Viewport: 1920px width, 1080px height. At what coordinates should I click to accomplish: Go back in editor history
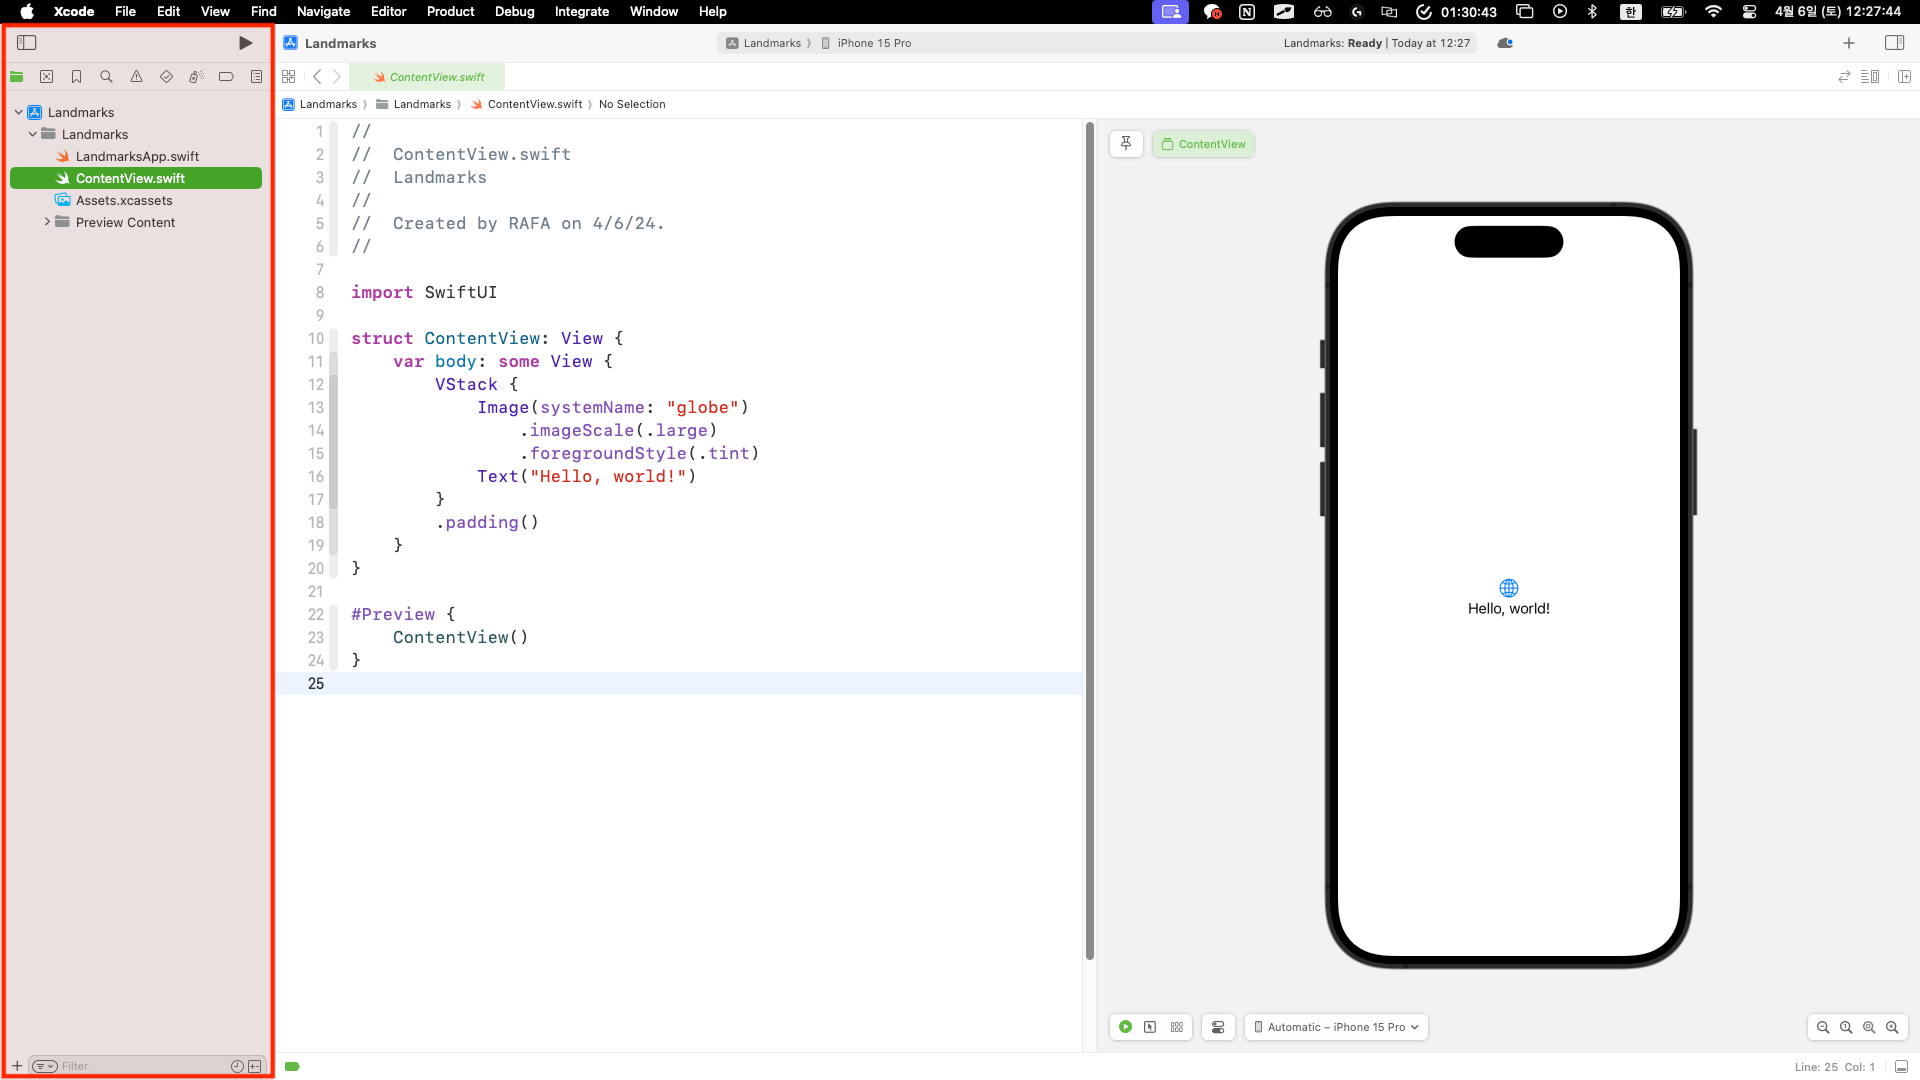pyautogui.click(x=317, y=77)
